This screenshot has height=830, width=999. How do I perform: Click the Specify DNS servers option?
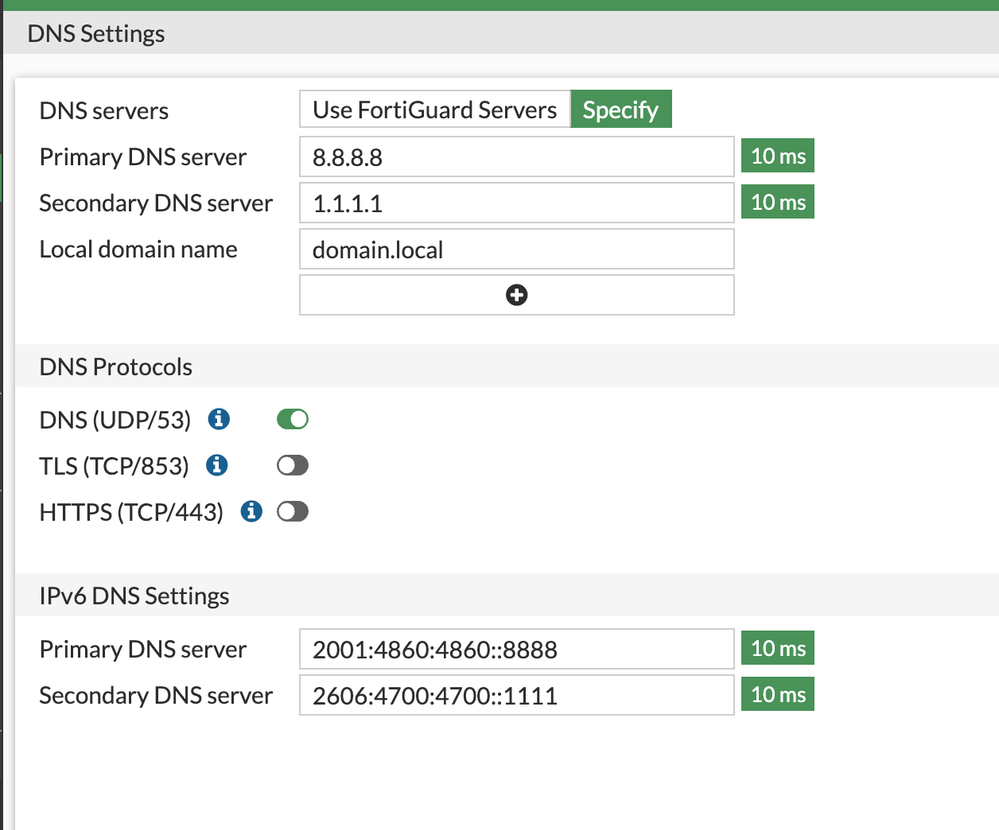coord(621,109)
